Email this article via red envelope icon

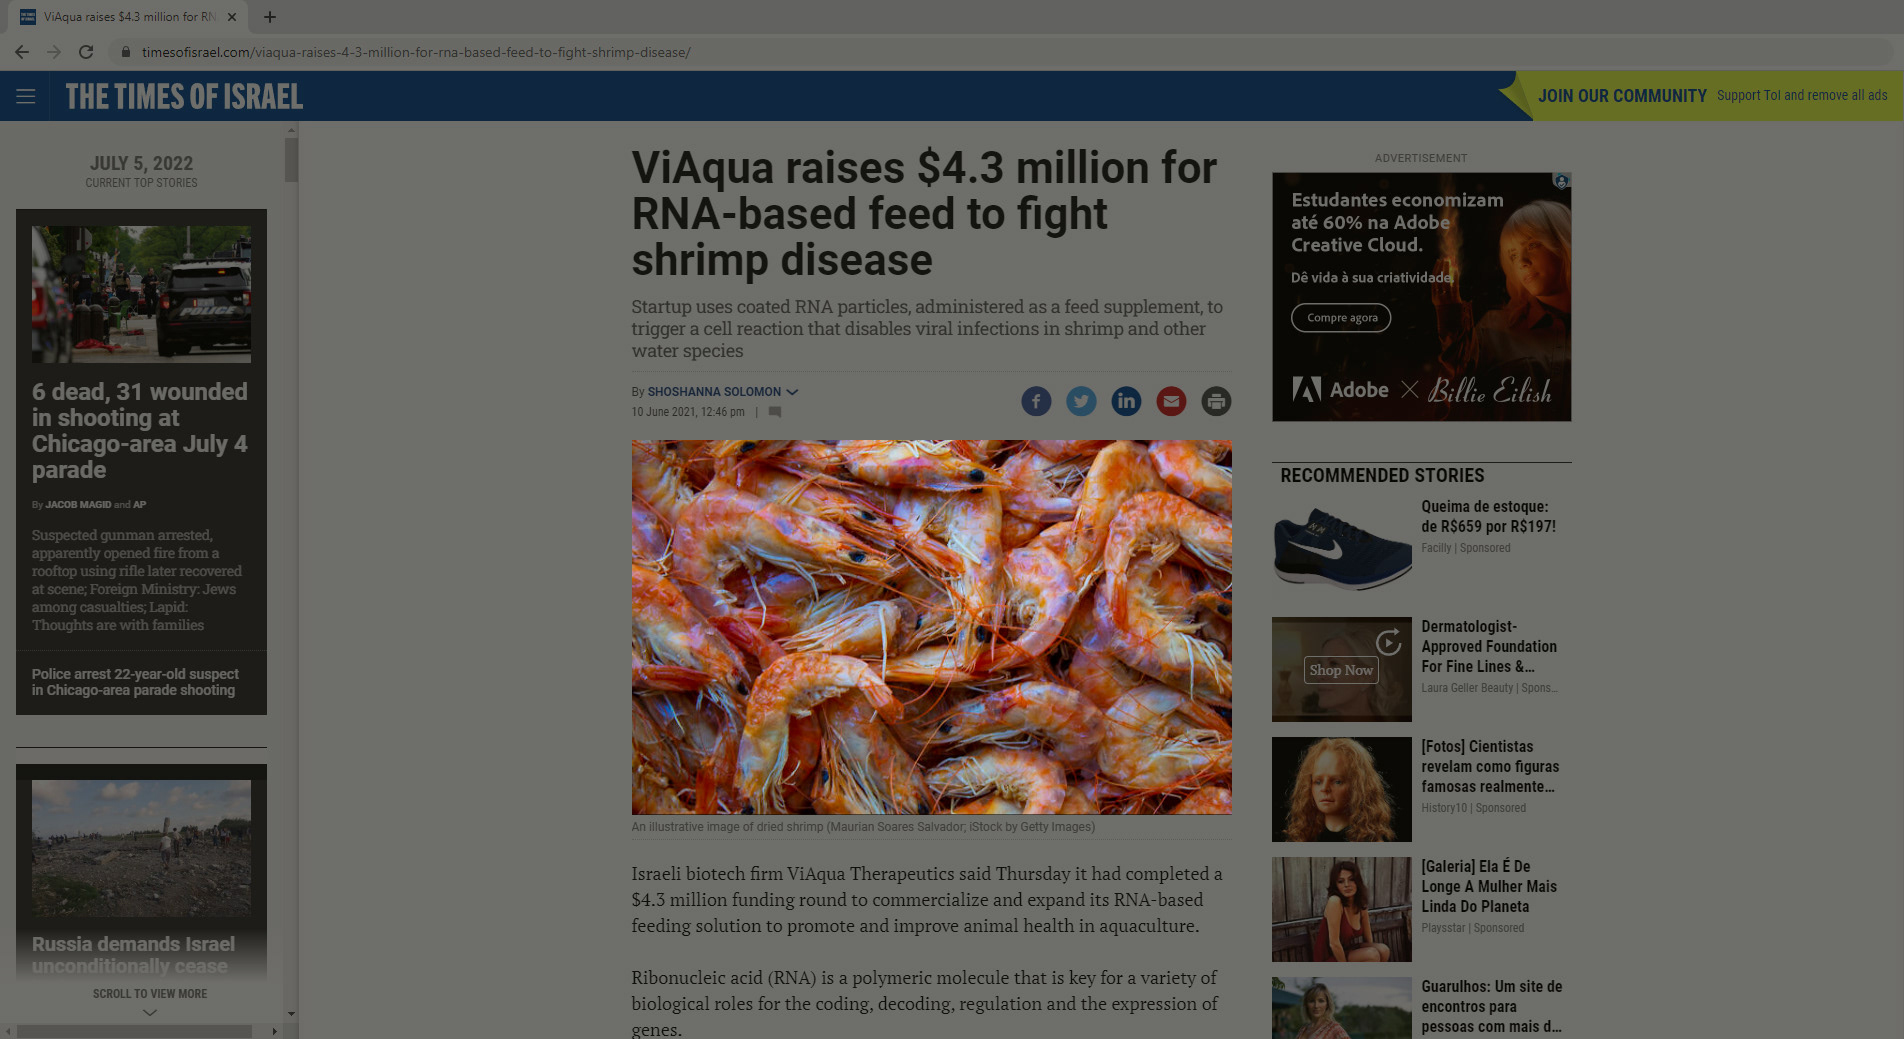(x=1171, y=401)
